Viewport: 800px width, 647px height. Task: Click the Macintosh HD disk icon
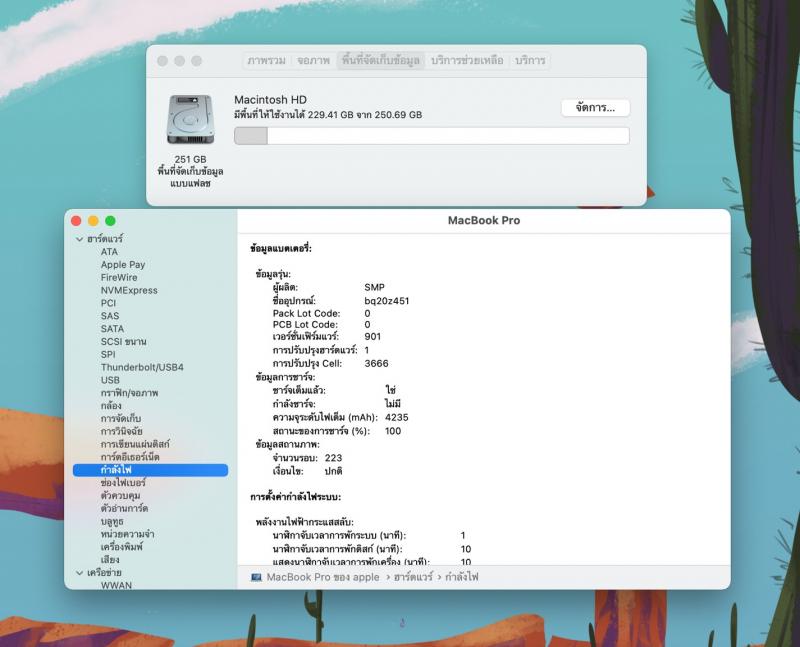coord(190,119)
